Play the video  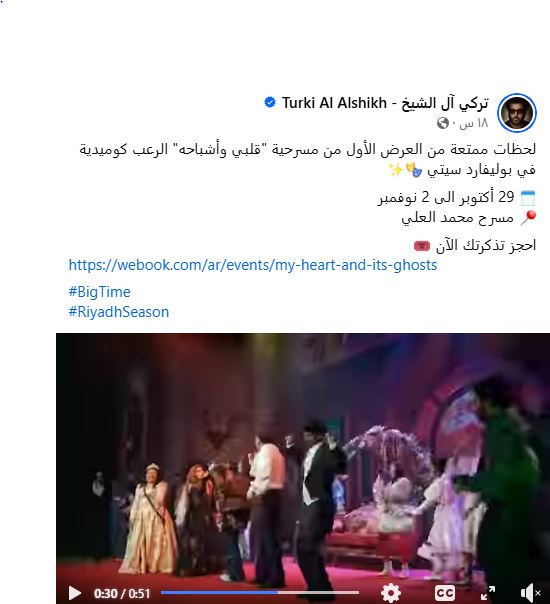coord(74,593)
